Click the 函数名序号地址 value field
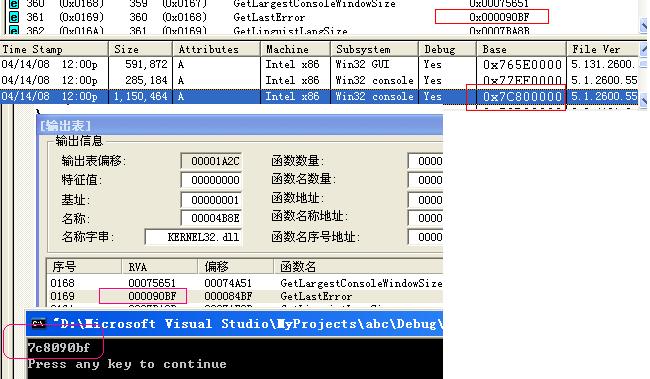The height and width of the screenshot is (379, 650). click(425, 237)
